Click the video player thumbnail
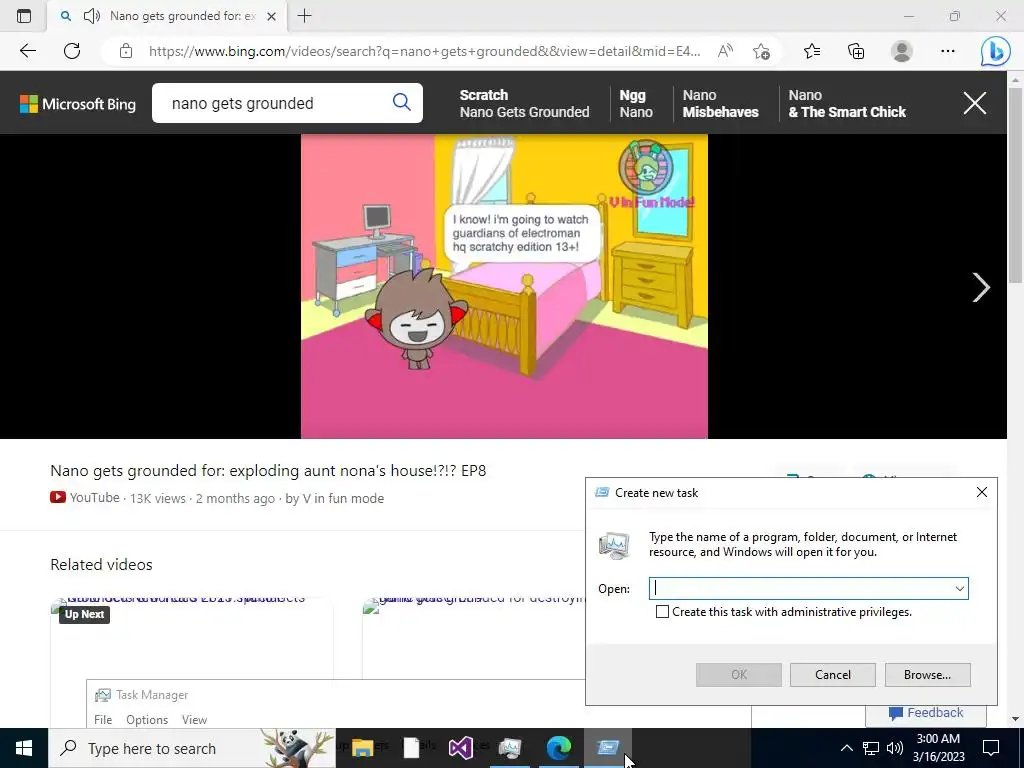This screenshot has height=768, width=1024. (x=504, y=287)
